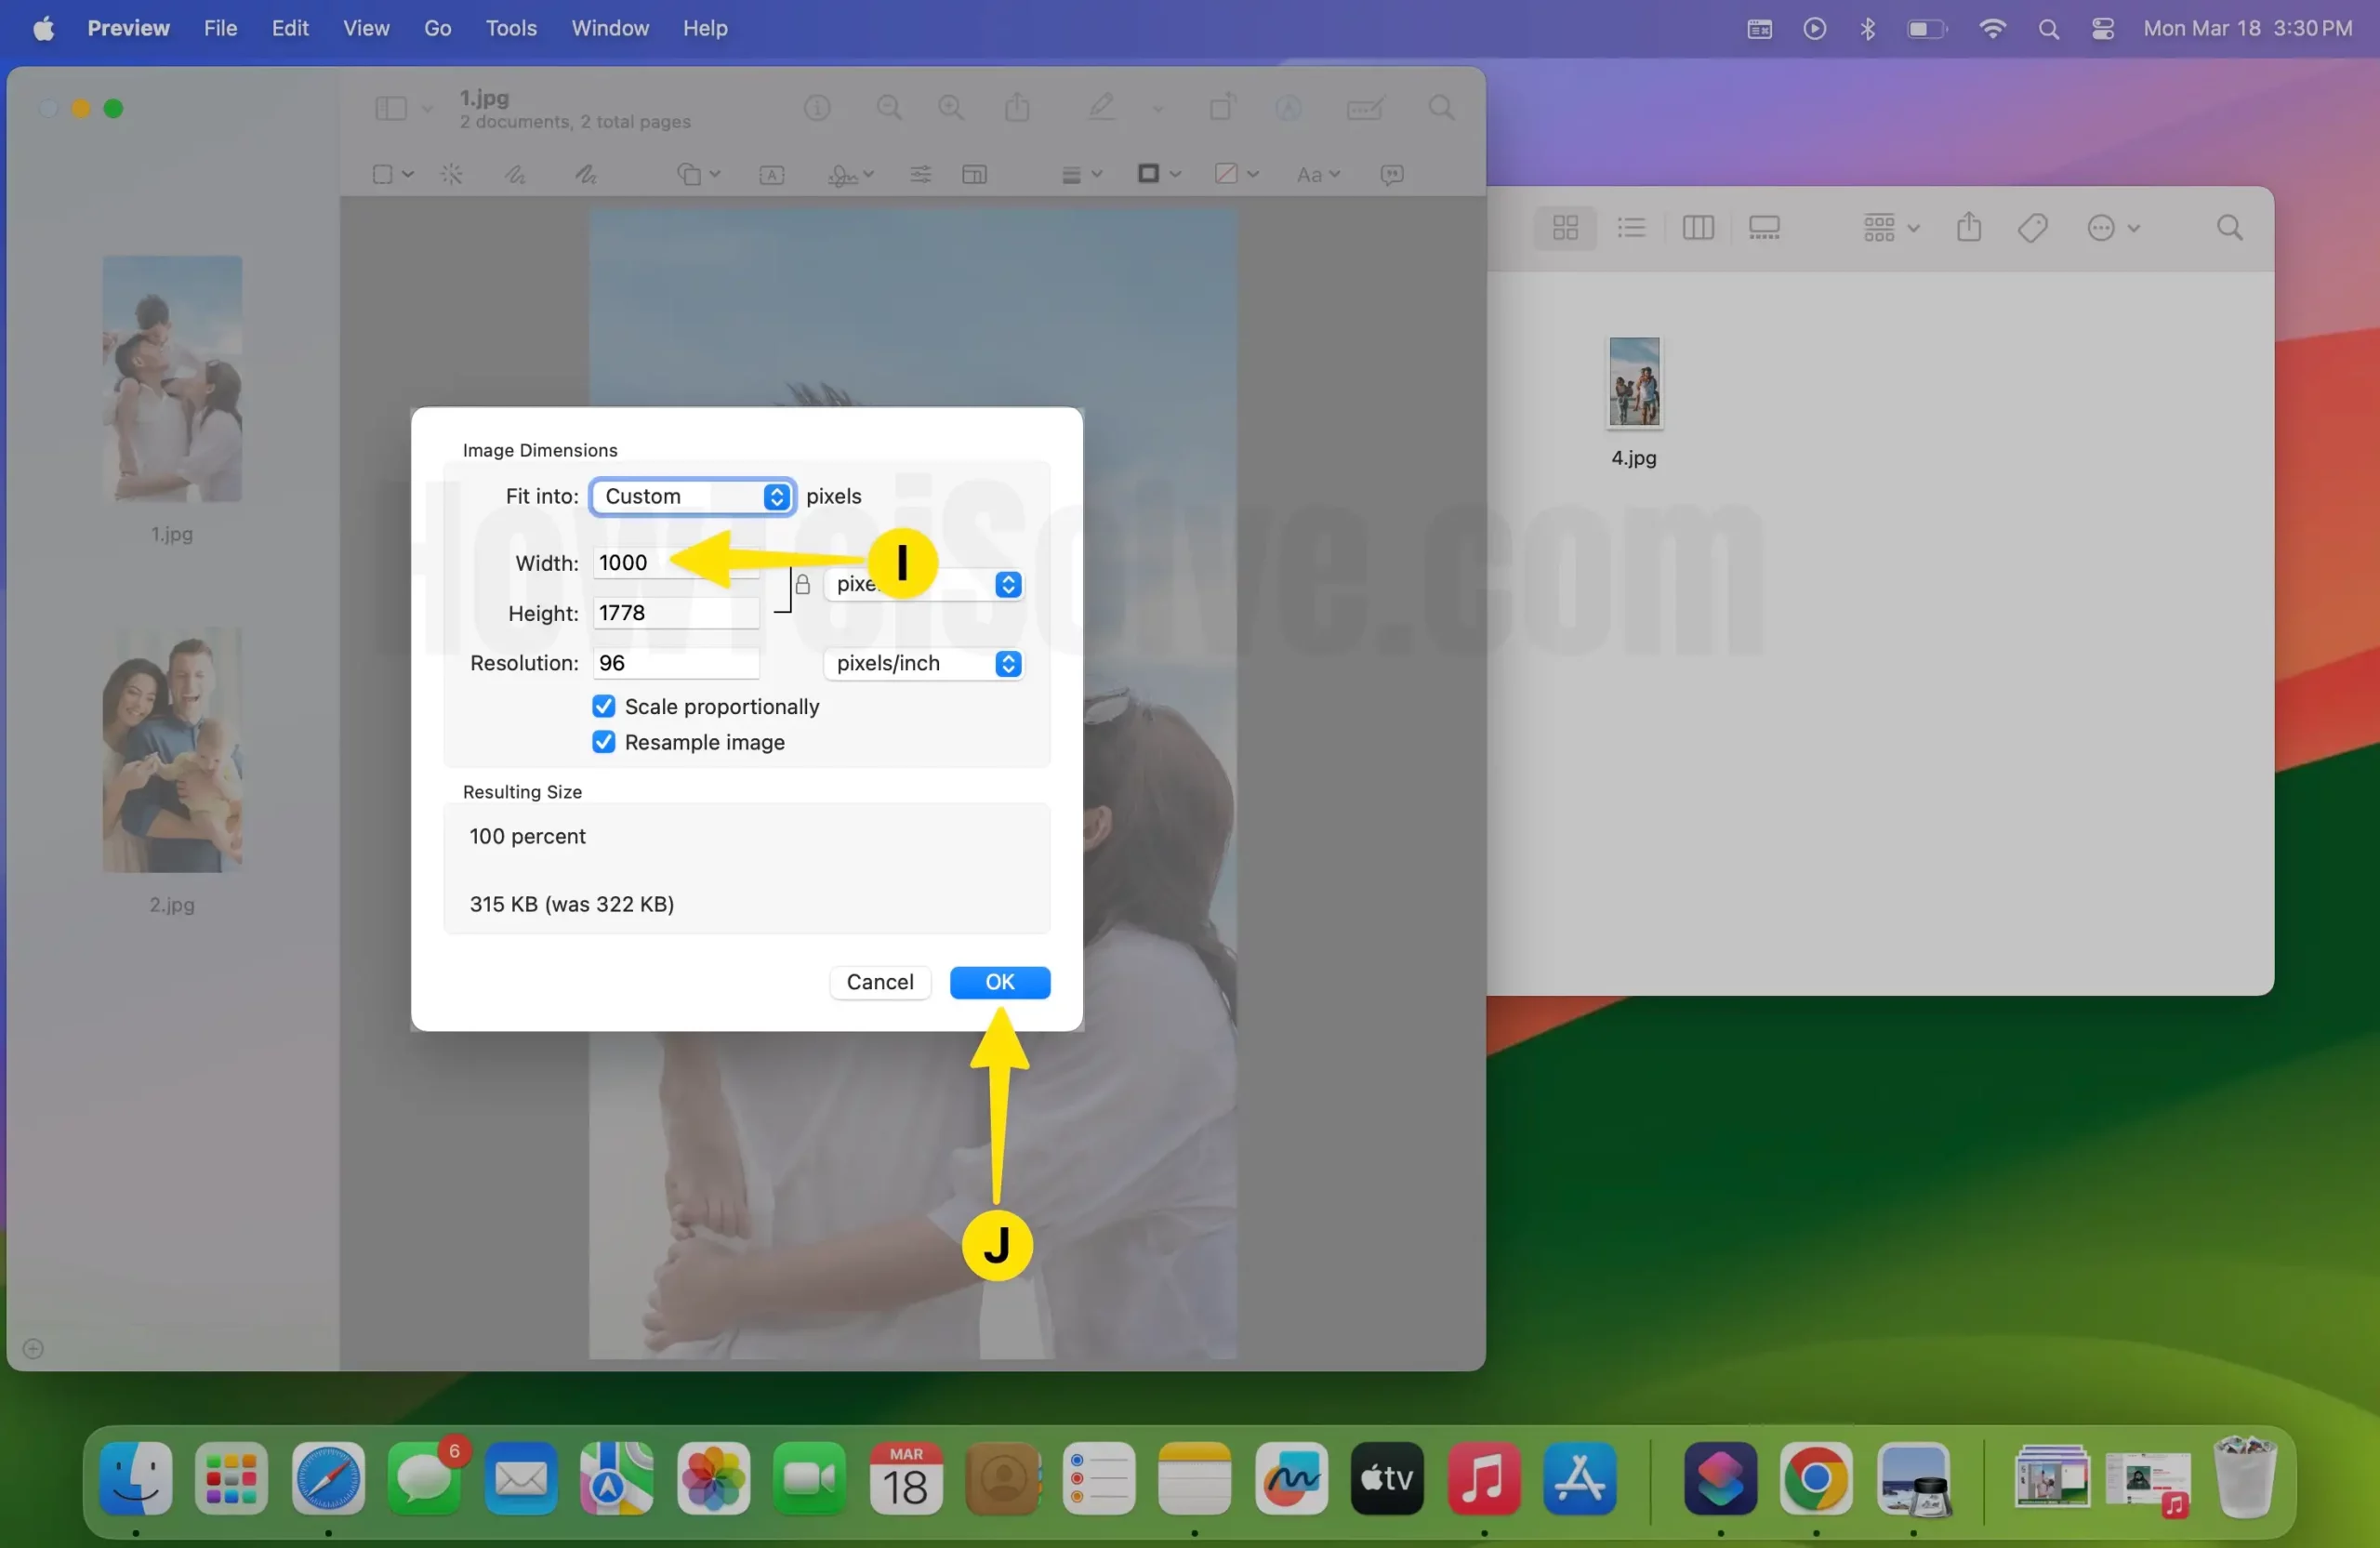Open the Adjust Color tool
Viewport: 2380px width, 1548px height.
point(920,174)
